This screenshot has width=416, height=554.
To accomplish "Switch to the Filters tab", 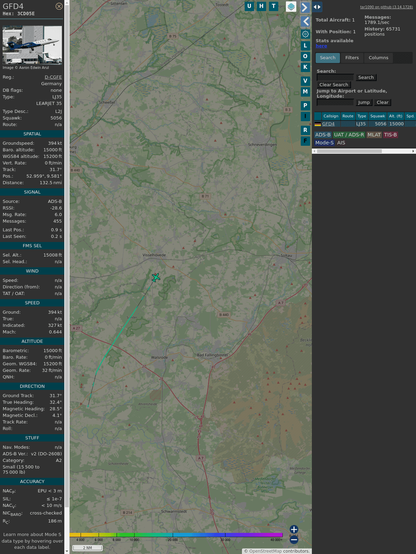I will tap(352, 58).
